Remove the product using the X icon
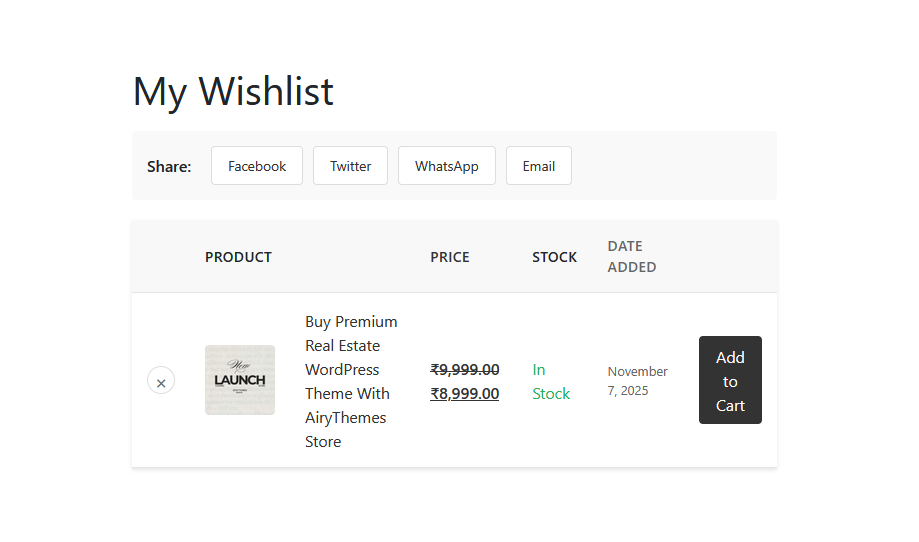919x542 pixels. (161, 381)
